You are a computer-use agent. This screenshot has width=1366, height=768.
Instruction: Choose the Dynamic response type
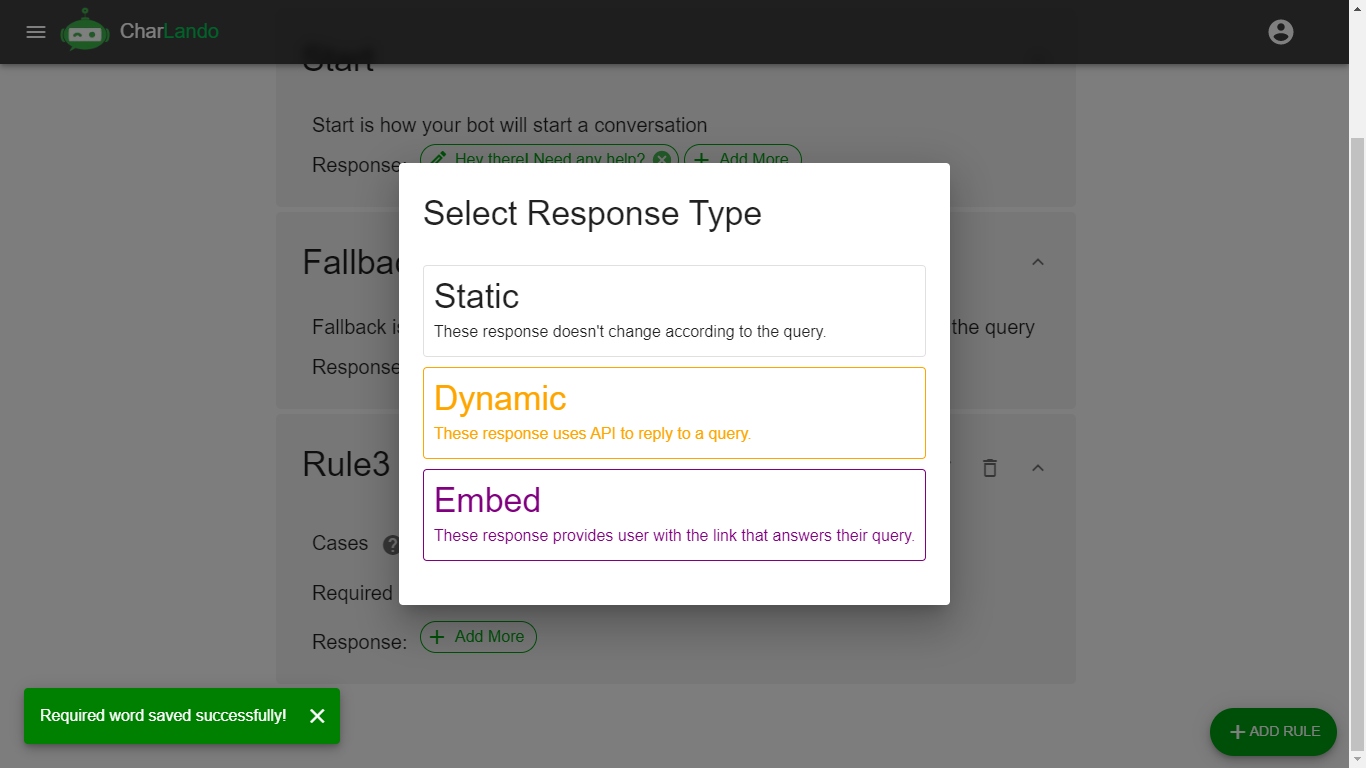pyautogui.click(x=674, y=413)
